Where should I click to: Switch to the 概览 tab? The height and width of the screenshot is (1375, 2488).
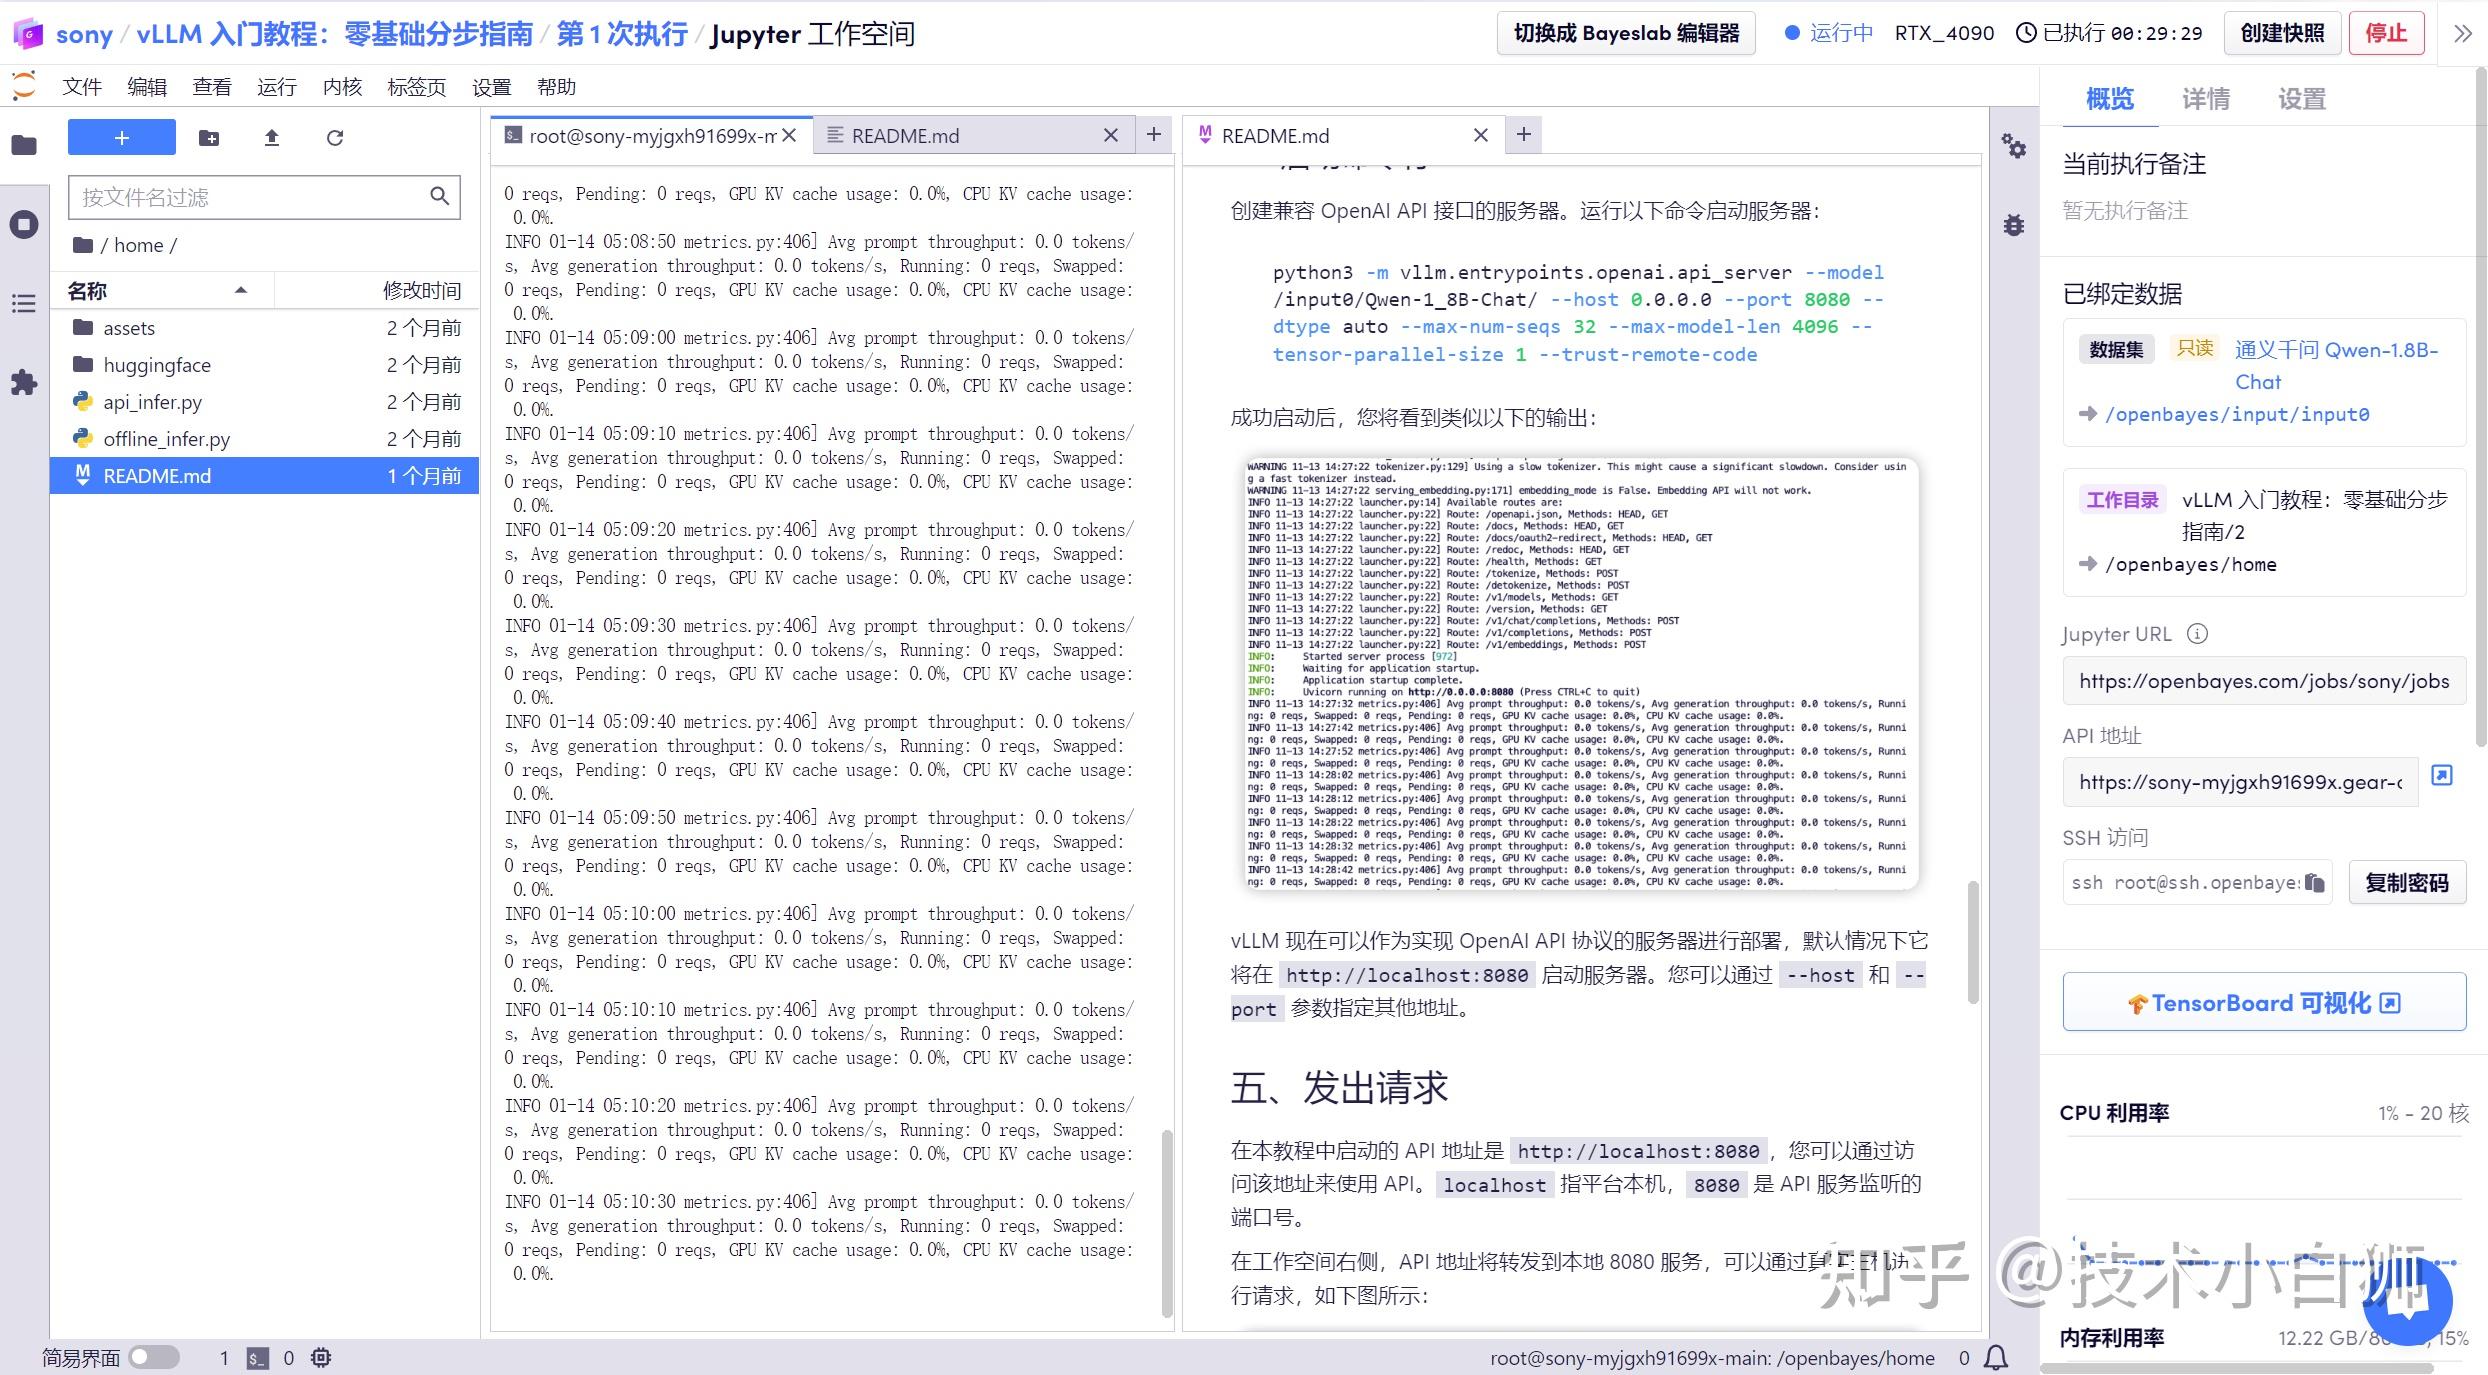point(2110,99)
